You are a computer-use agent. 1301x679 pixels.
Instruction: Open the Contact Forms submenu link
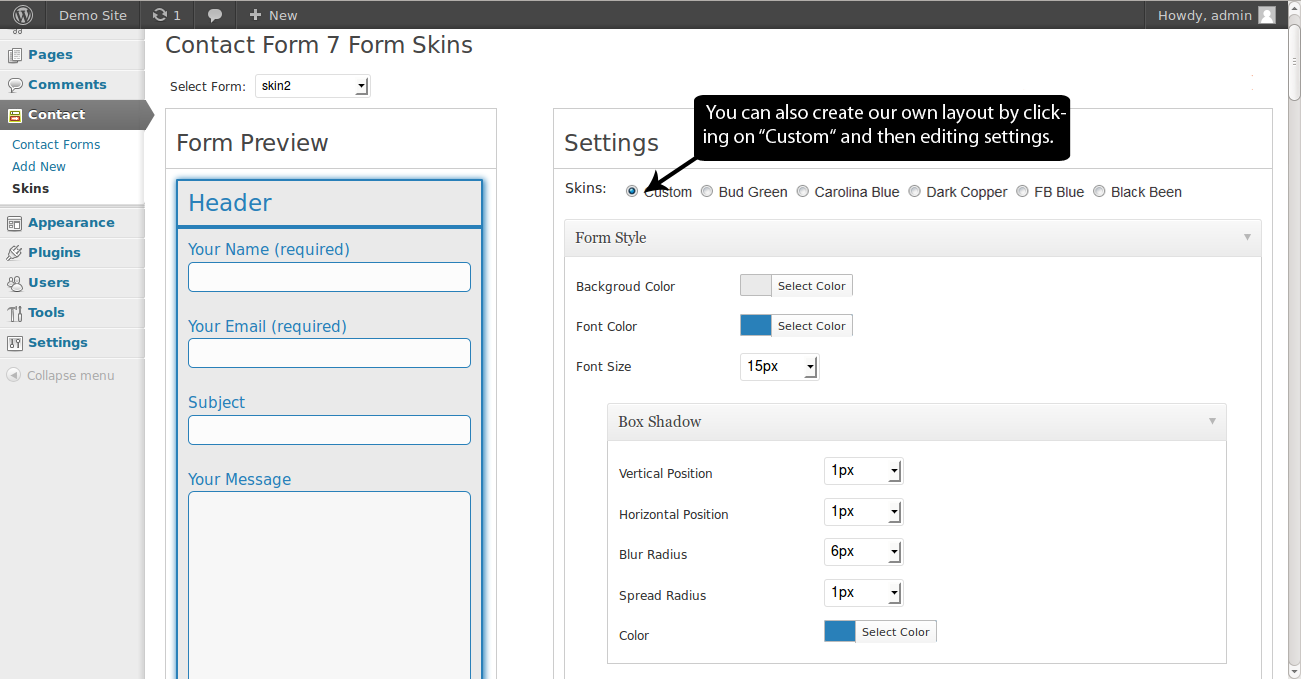(56, 145)
